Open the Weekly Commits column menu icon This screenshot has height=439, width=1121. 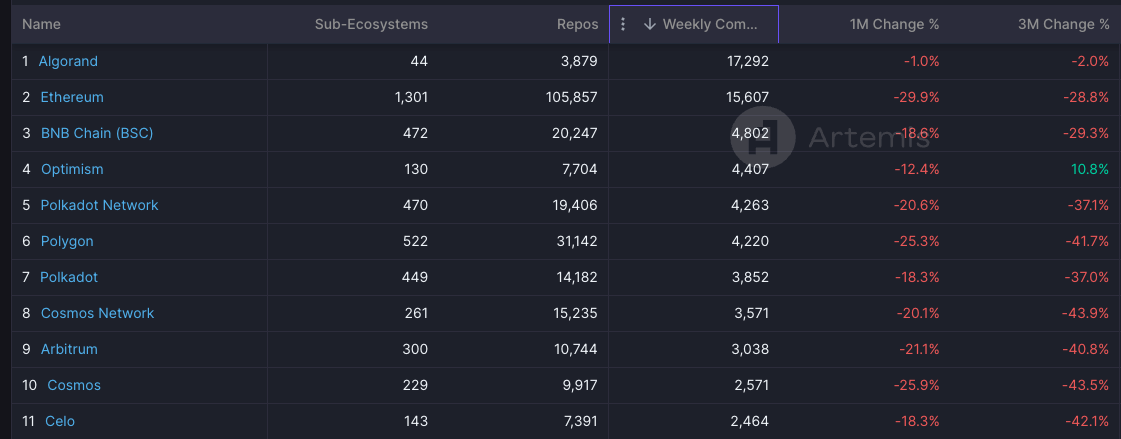tap(623, 24)
